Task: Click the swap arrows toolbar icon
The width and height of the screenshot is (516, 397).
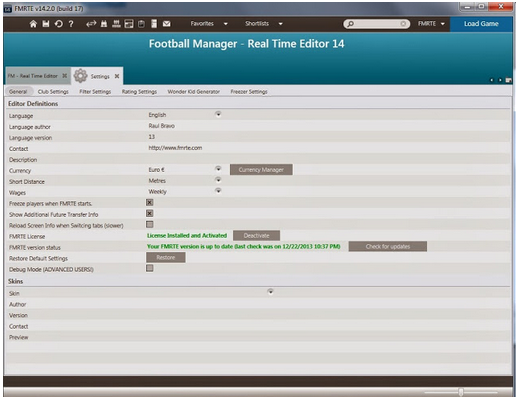Action: click(x=91, y=24)
